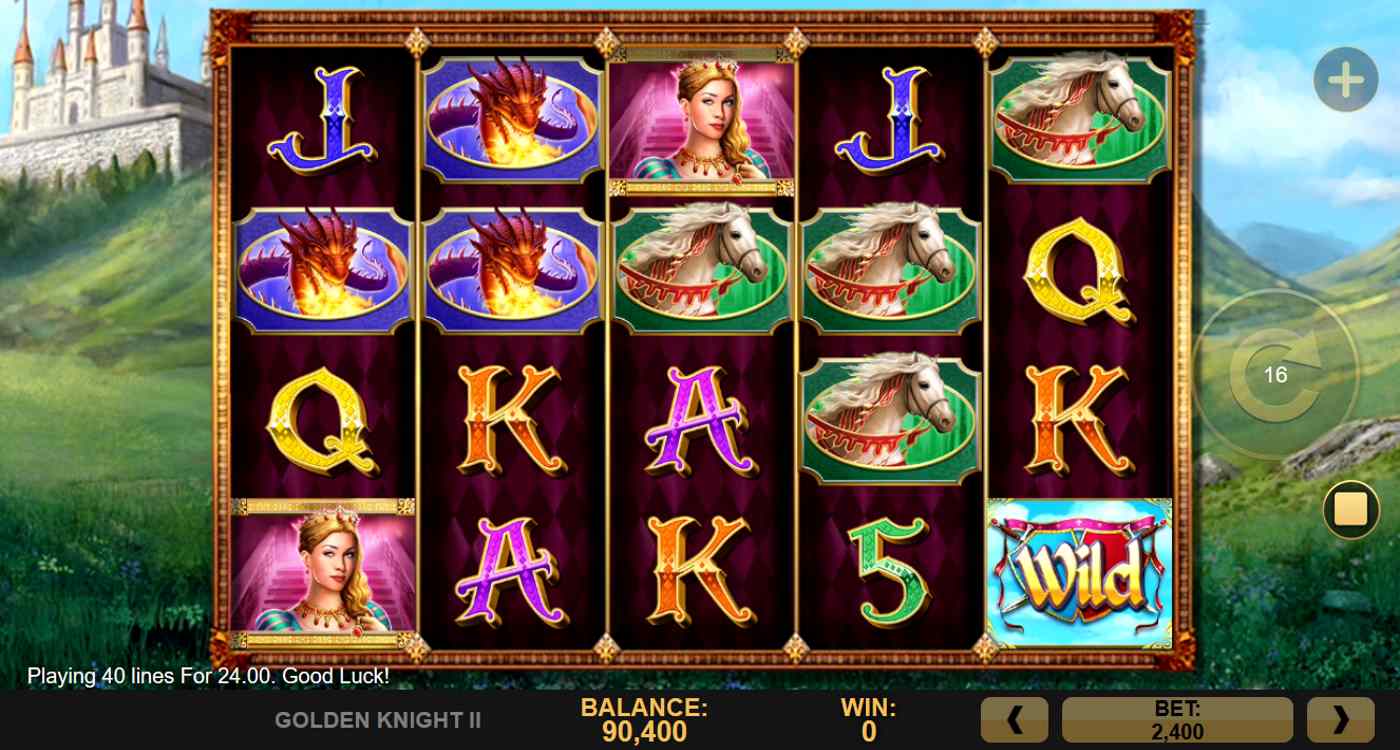1400x750 pixels.
Task: Select the Wild symbol on the fifth reel
Action: [1078, 573]
